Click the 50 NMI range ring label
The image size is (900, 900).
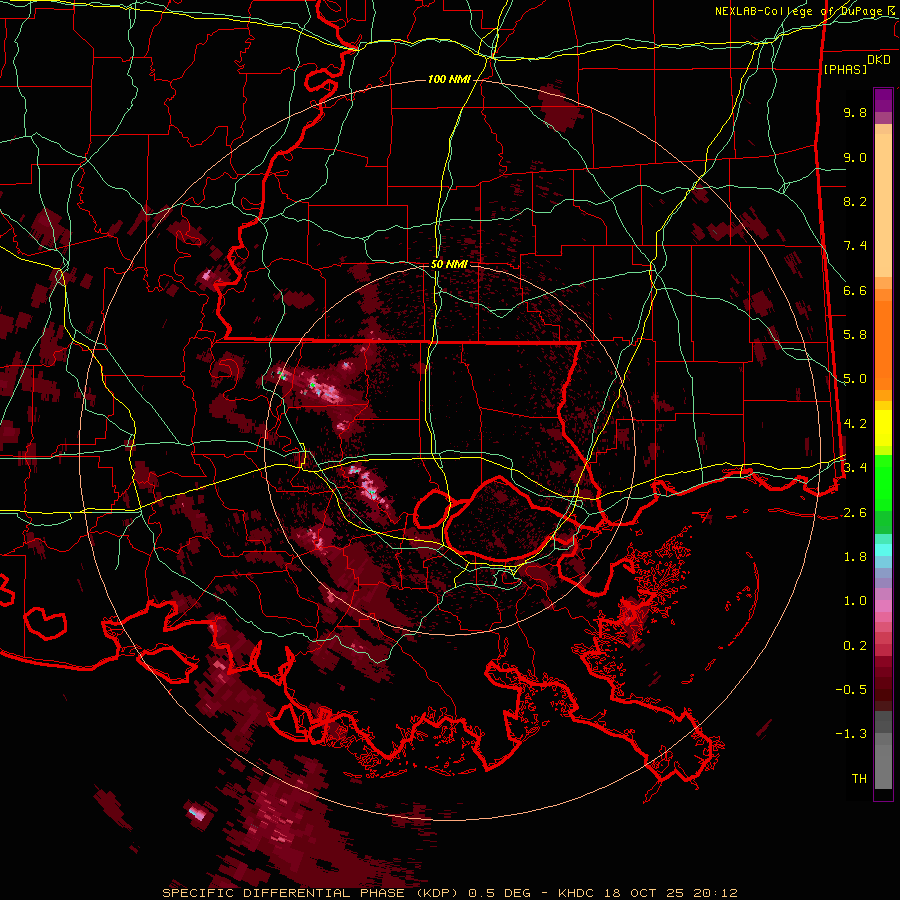coord(449,264)
